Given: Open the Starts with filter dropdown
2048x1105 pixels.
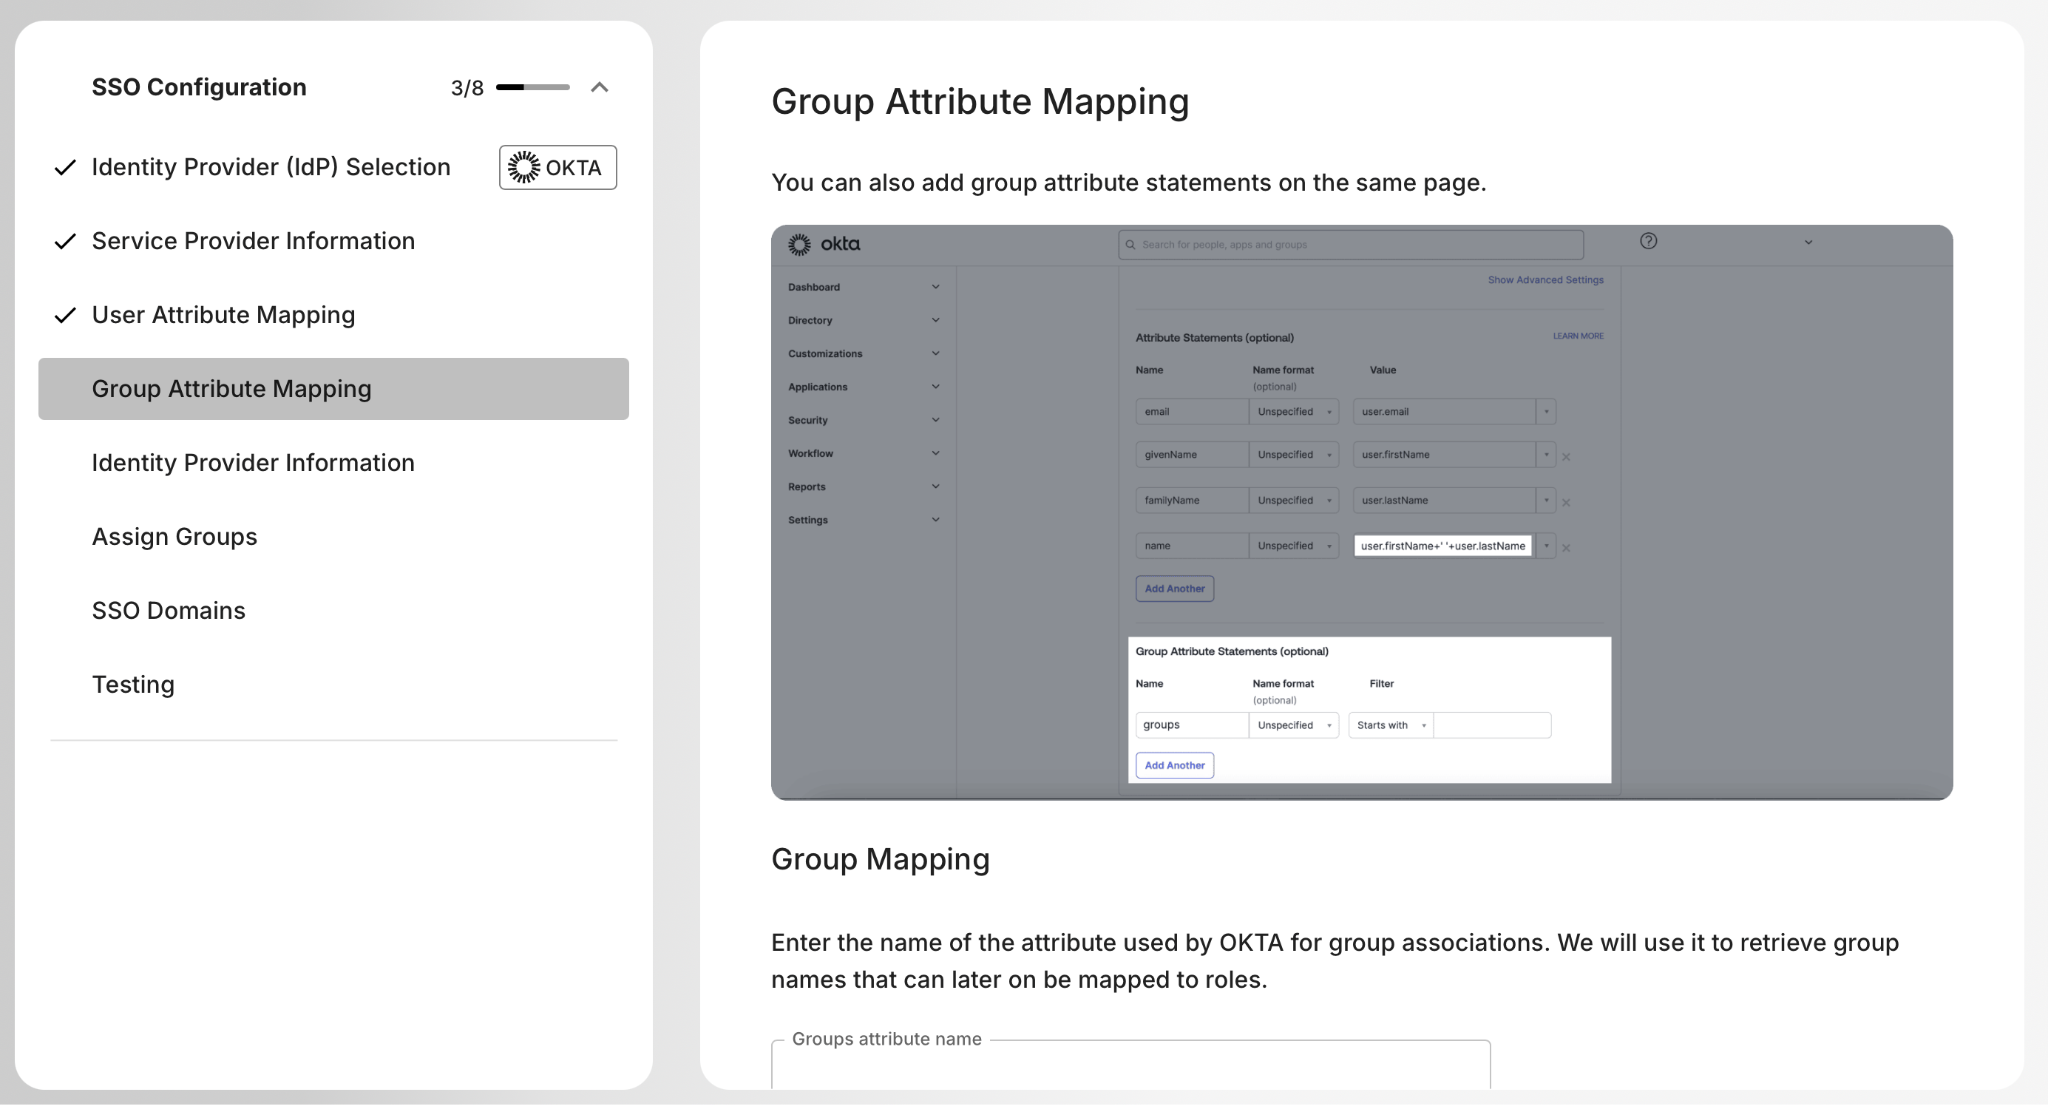Looking at the screenshot, I should tap(1390, 726).
